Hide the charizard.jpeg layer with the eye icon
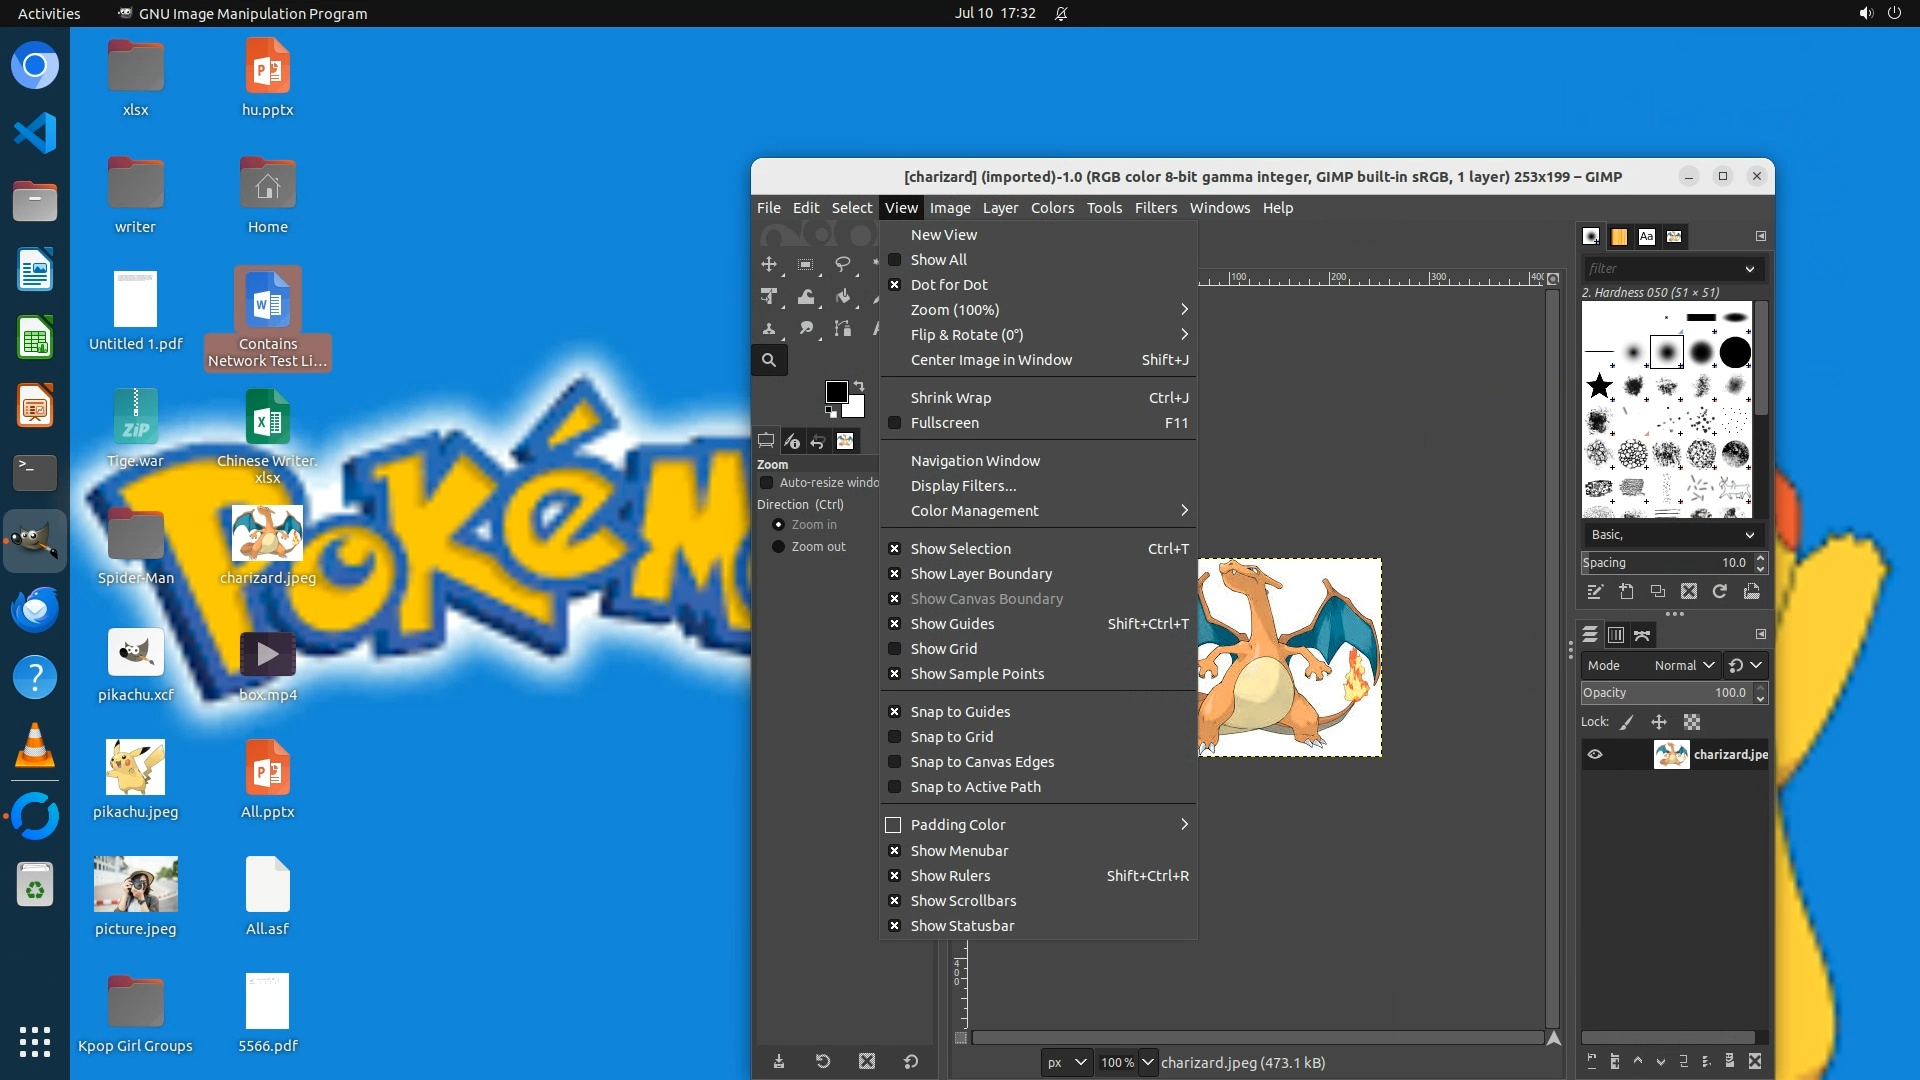This screenshot has width=1920, height=1080. [1595, 755]
